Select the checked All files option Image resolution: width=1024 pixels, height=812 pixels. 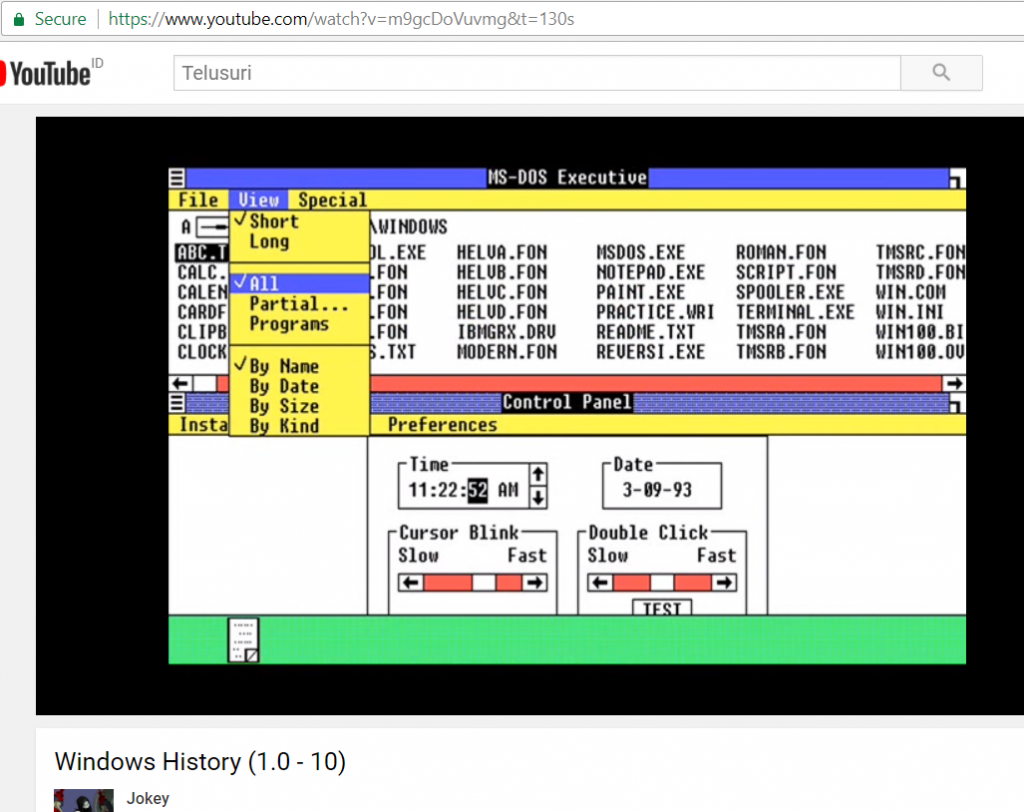[264, 283]
